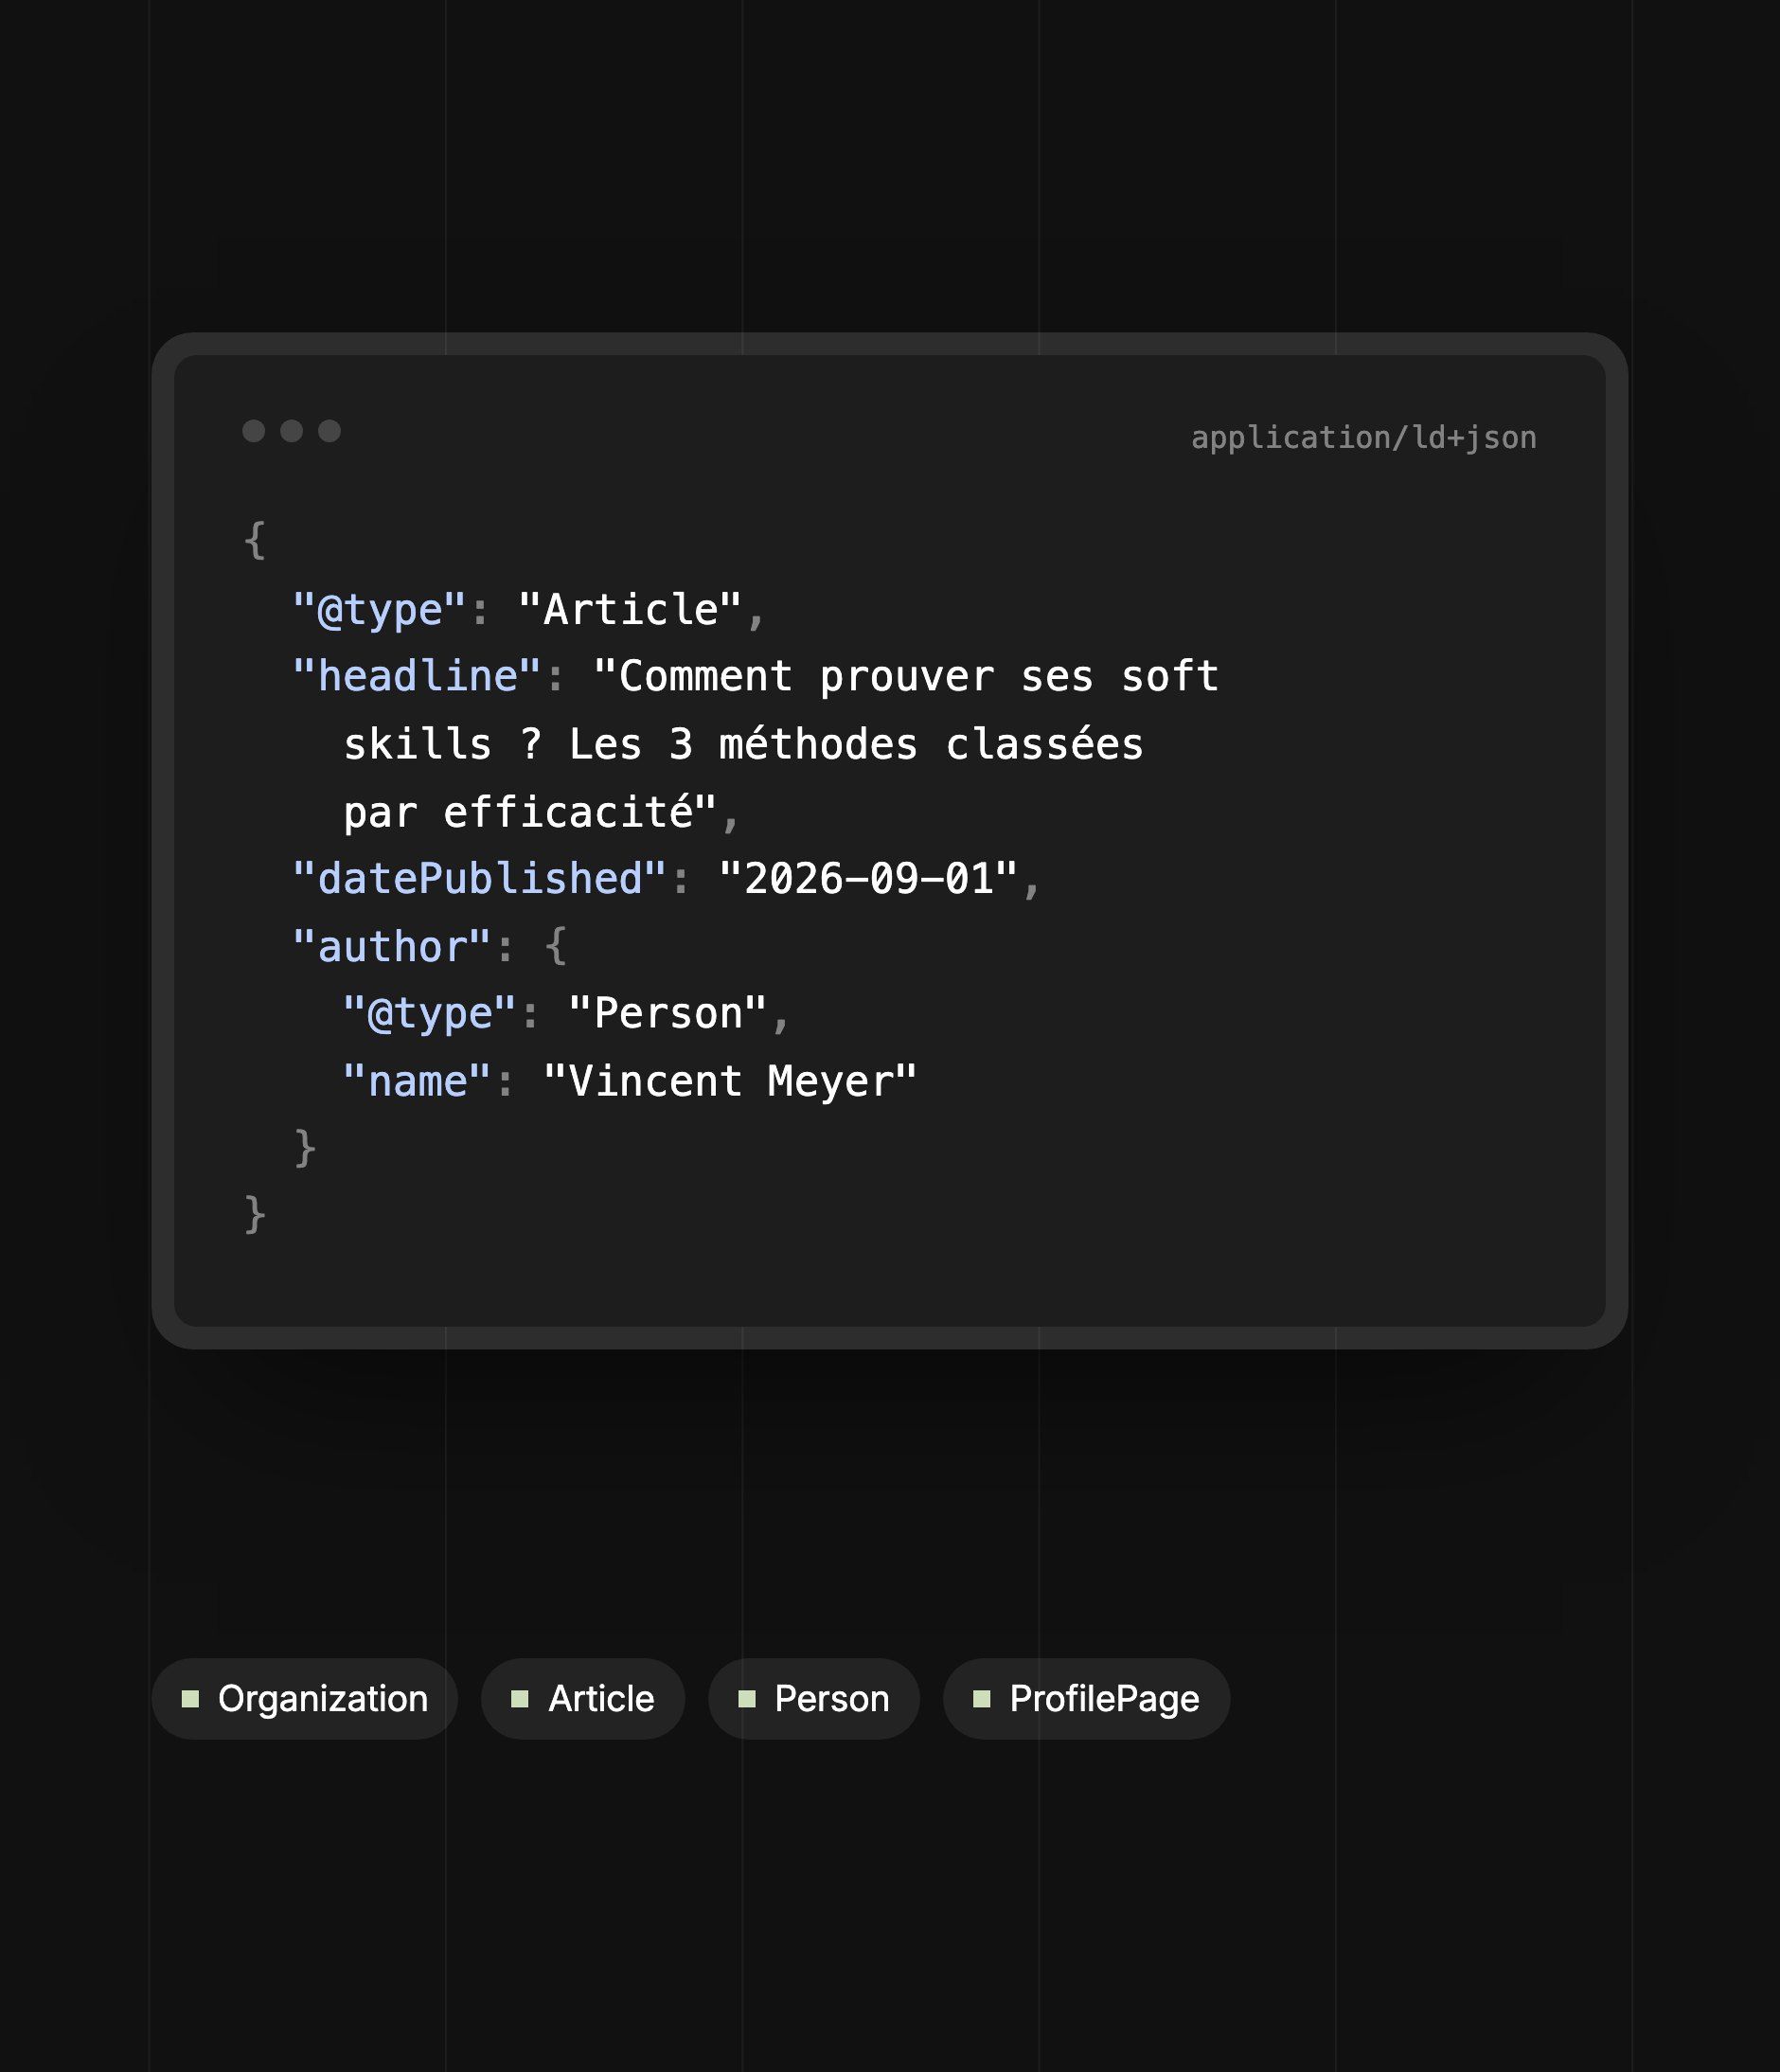Click the green square in the Organization tag

190,1698
